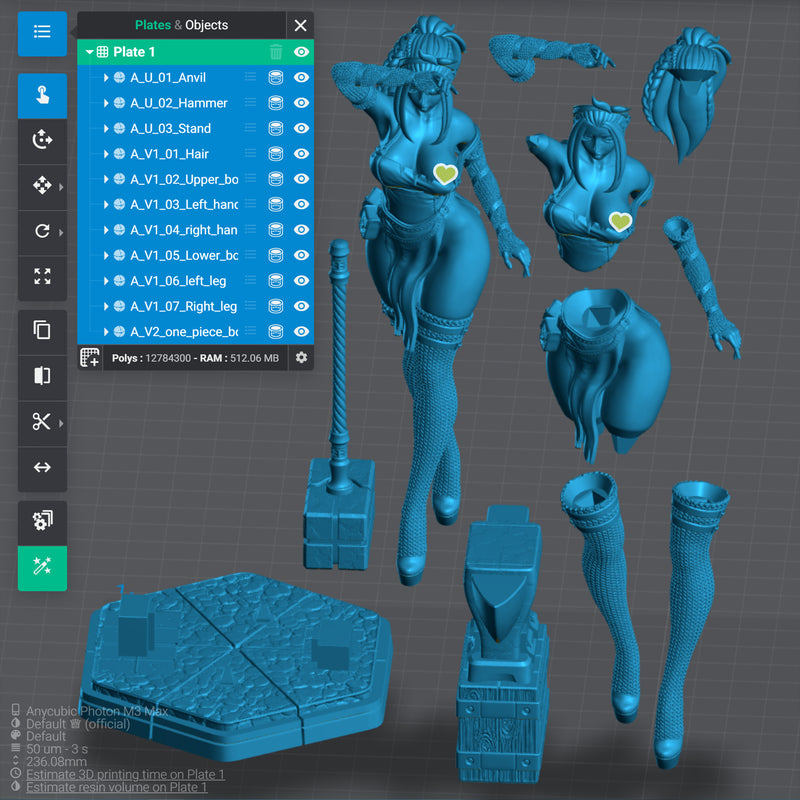The width and height of the screenshot is (800, 800).
Task: Select the A_V1_06_left_leg object row
Action: [x=195, y=281]
